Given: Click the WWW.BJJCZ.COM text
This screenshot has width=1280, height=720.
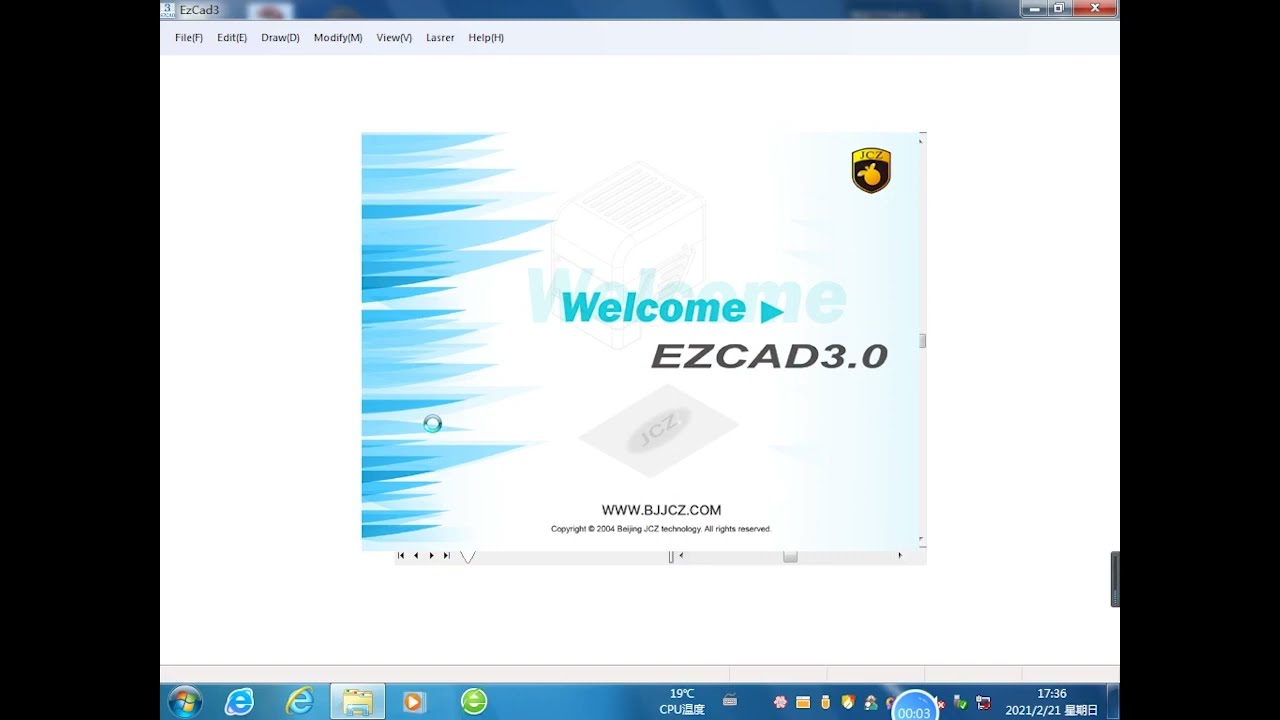Looking at the screenshot, I should click(x=661, y=510).
